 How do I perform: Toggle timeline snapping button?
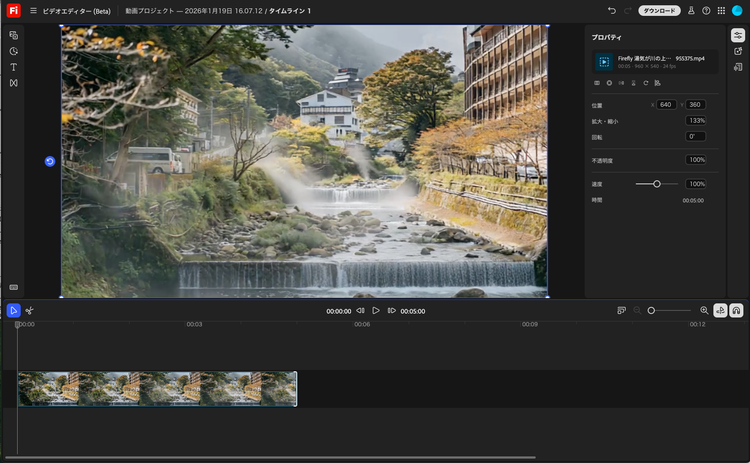click(720, 311)
